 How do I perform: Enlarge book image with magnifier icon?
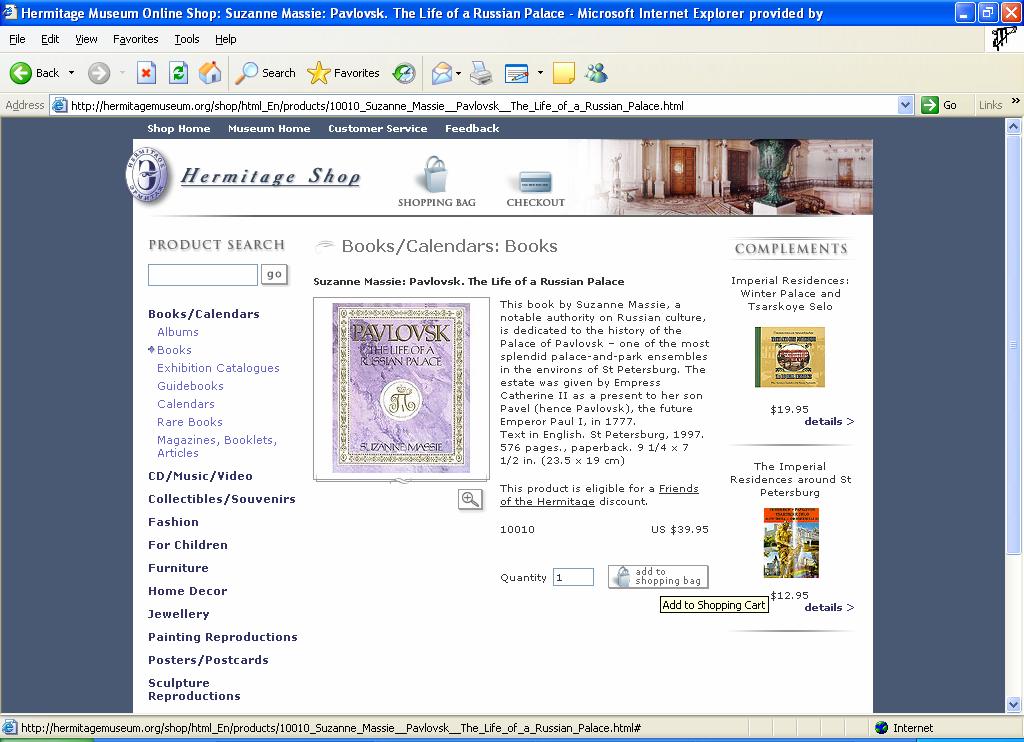coord(470,500)
